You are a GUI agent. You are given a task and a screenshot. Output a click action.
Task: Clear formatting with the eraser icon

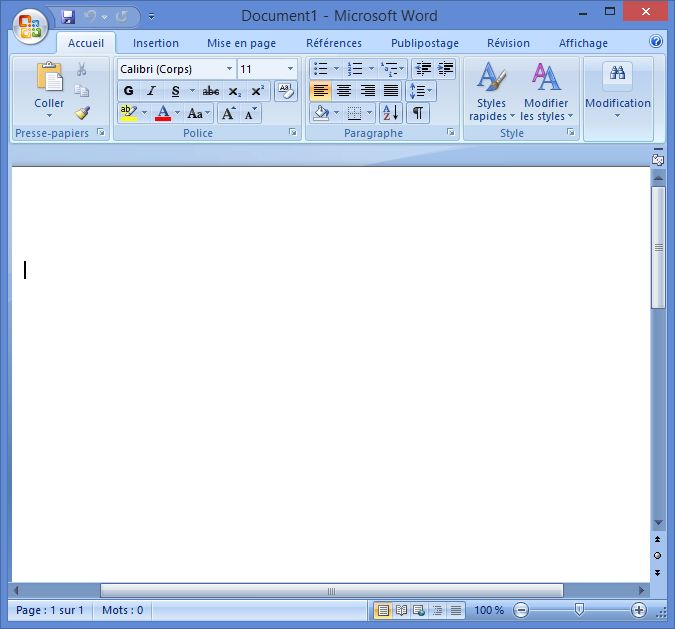pyautogui.click(x=286, y=91)
